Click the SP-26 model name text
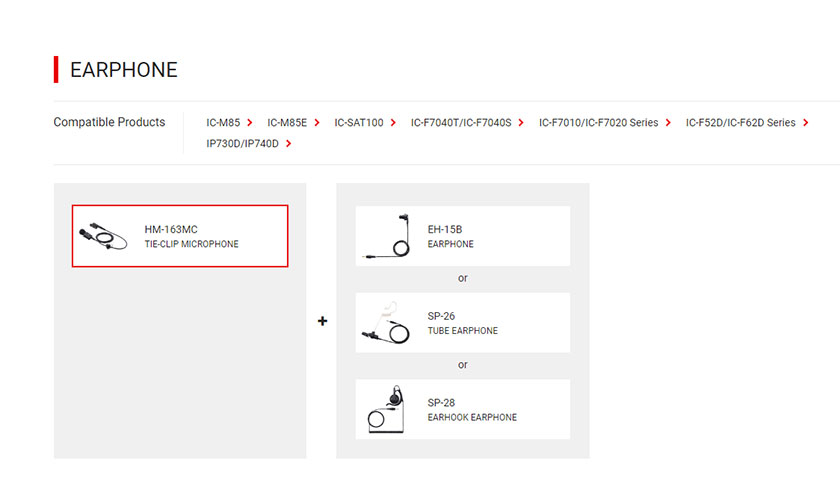The image size is (840, 487). click(441, 316)
